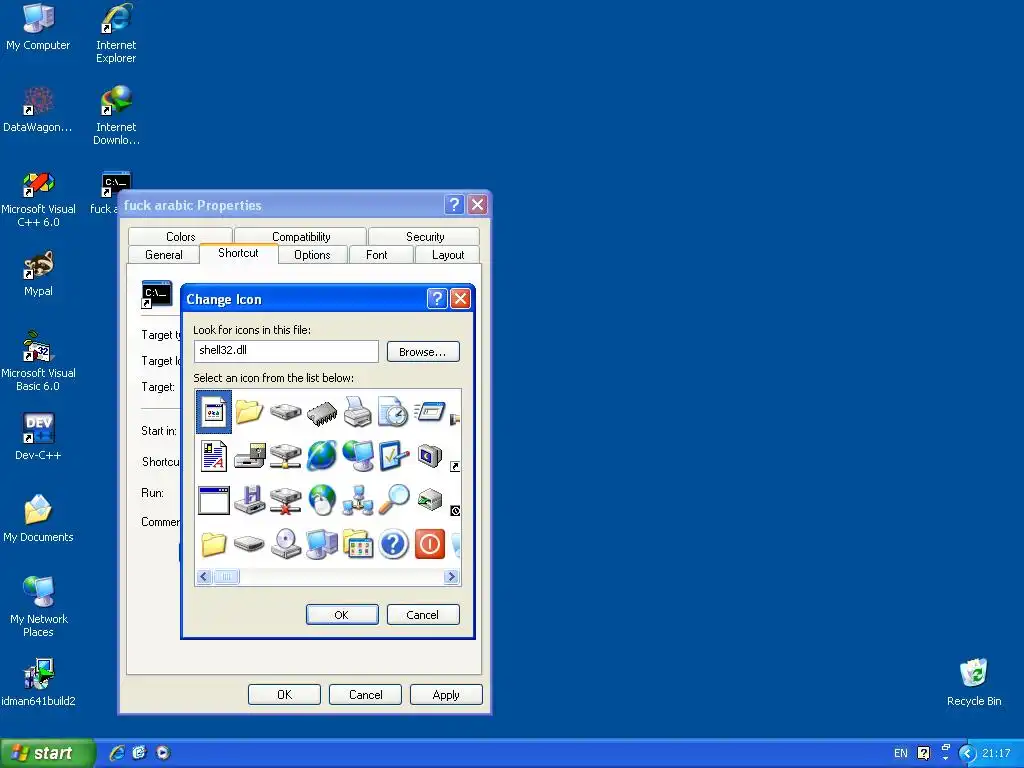Choose the CD drive icon
Viewport: 1024px width, 768px height.
click(285, 544)
